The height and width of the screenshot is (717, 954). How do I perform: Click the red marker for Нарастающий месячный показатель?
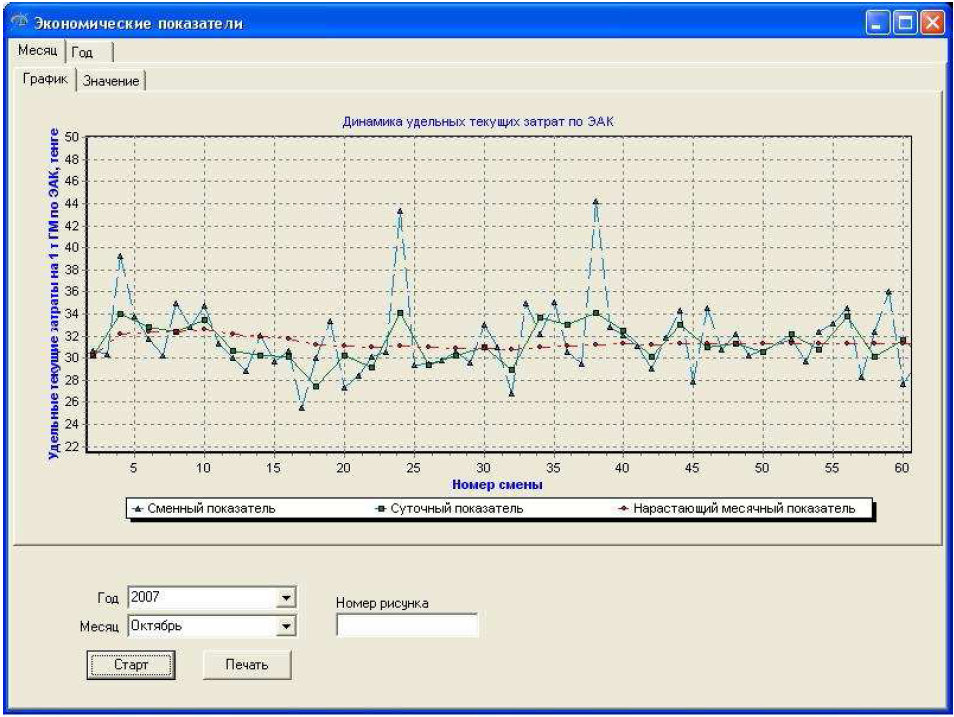point(623,508)
